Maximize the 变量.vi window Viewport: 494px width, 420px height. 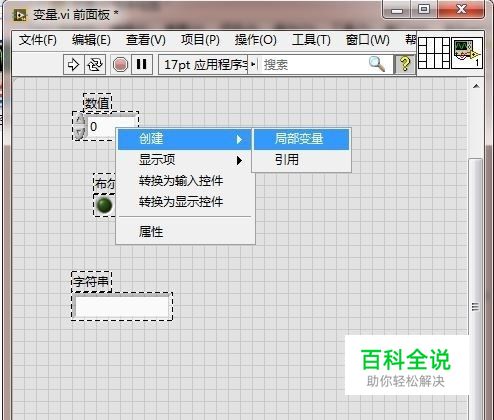pos(424,10)
